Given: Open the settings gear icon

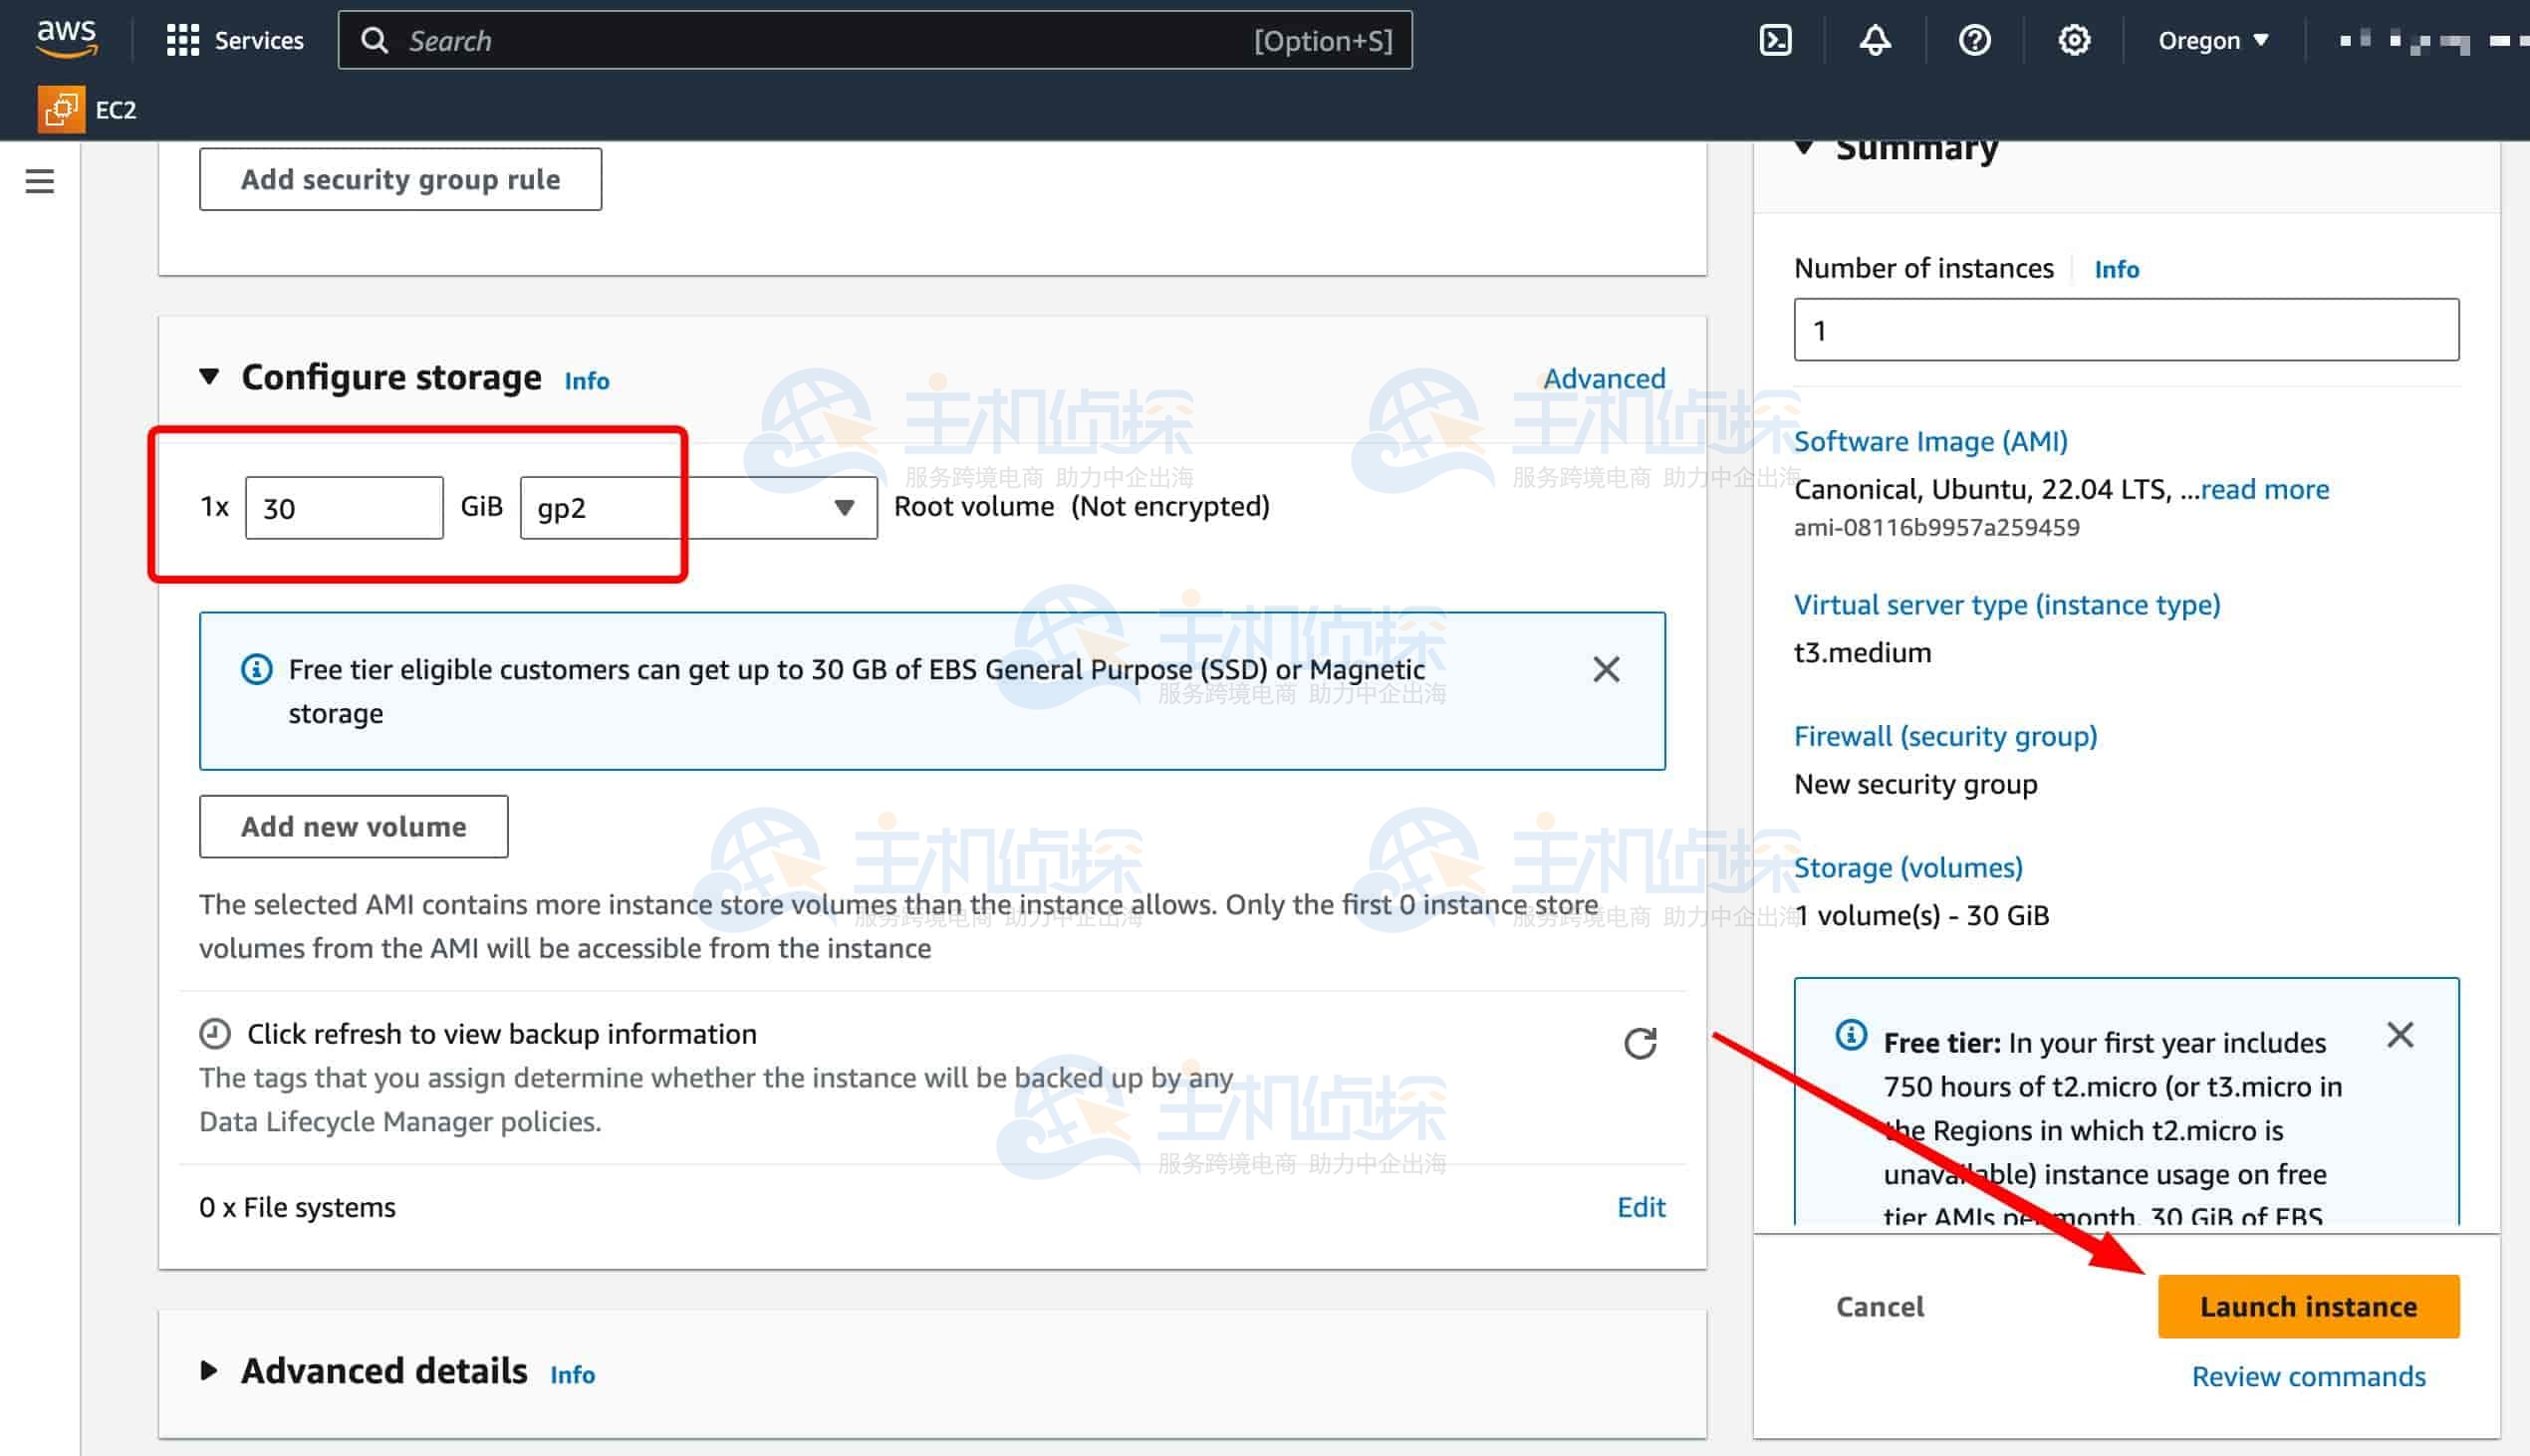Looking at the screenshot, I should (x=2074, y=41).
